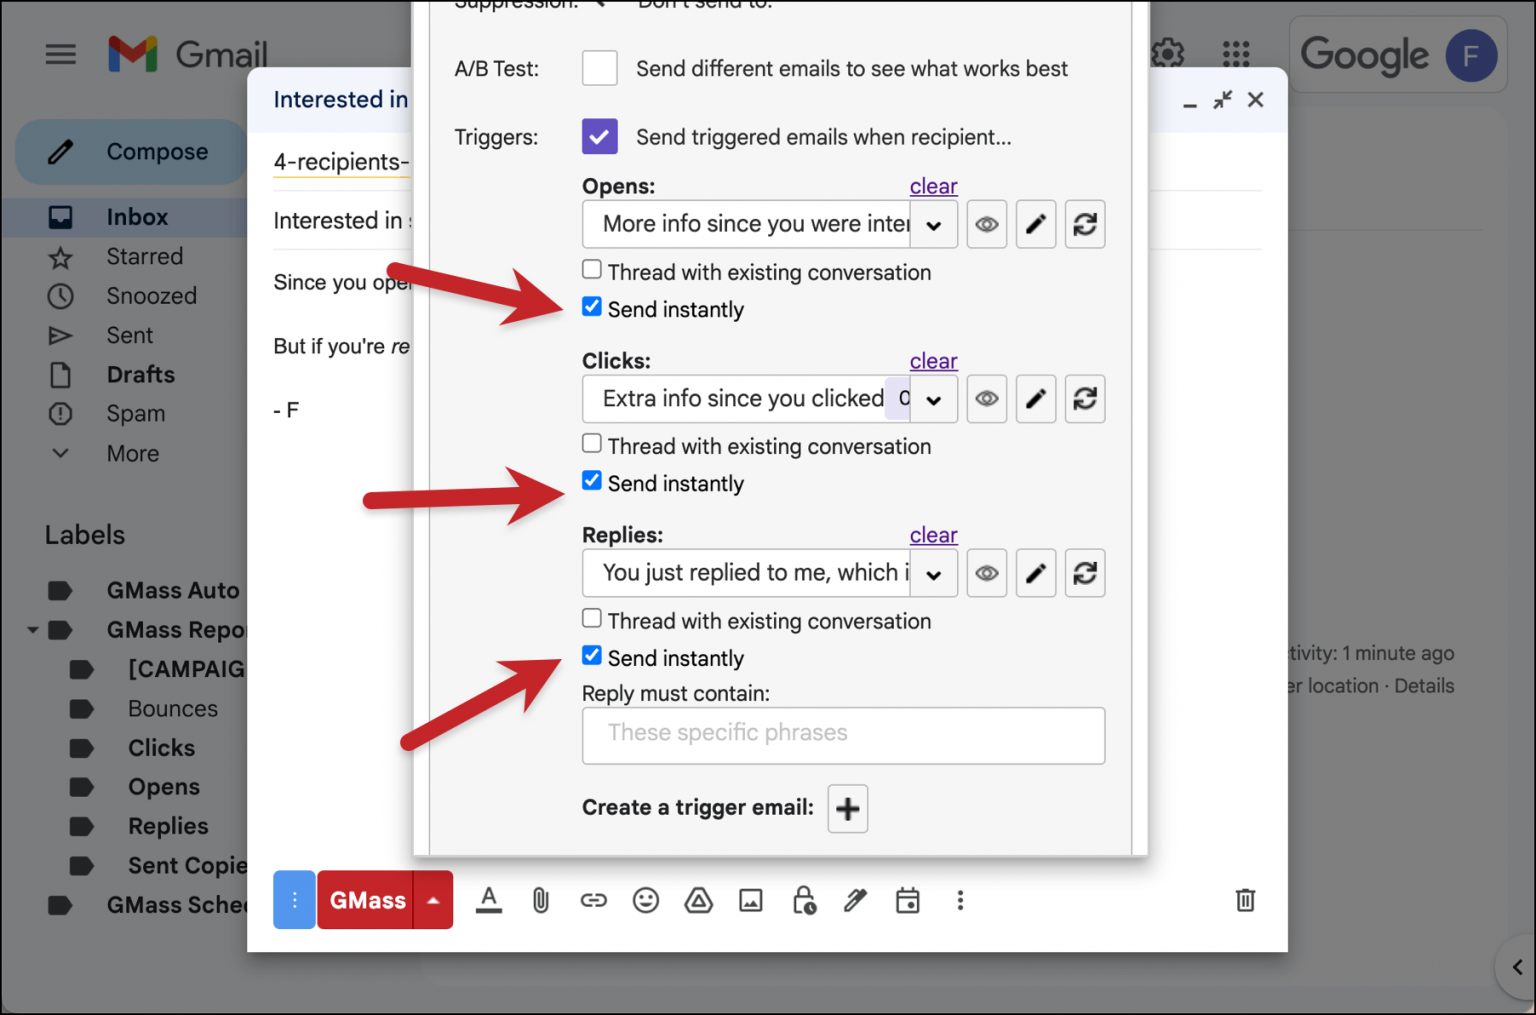This screenshot has width=1536, height=1015.
Task: Go to the Spam folder
Action: [135, 413]
